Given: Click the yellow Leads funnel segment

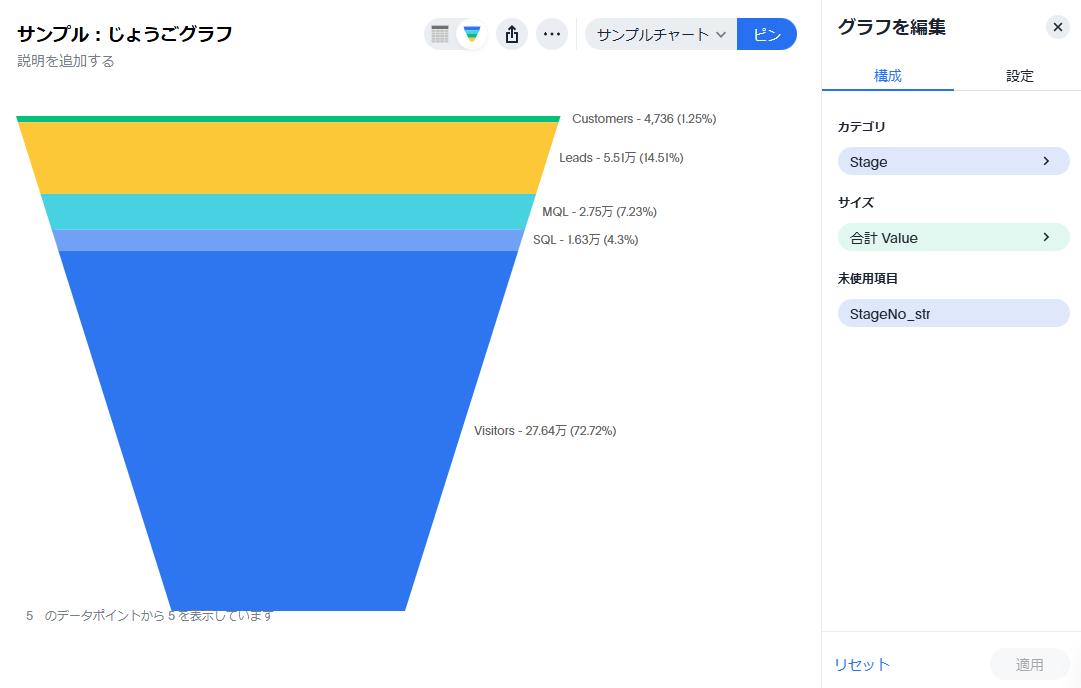Looking at the screenshot, I should tap(290, 157).
